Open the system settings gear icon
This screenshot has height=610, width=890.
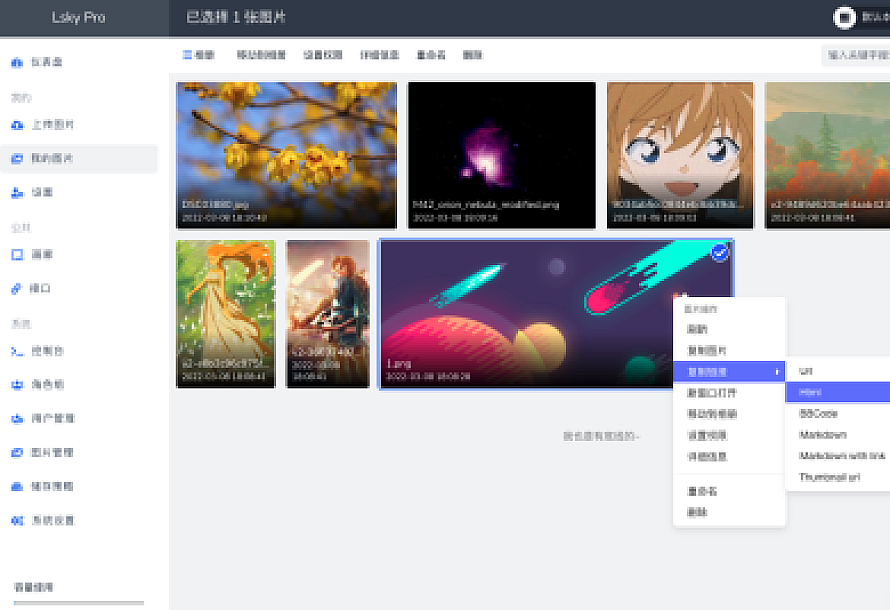[x=17, y=521]
